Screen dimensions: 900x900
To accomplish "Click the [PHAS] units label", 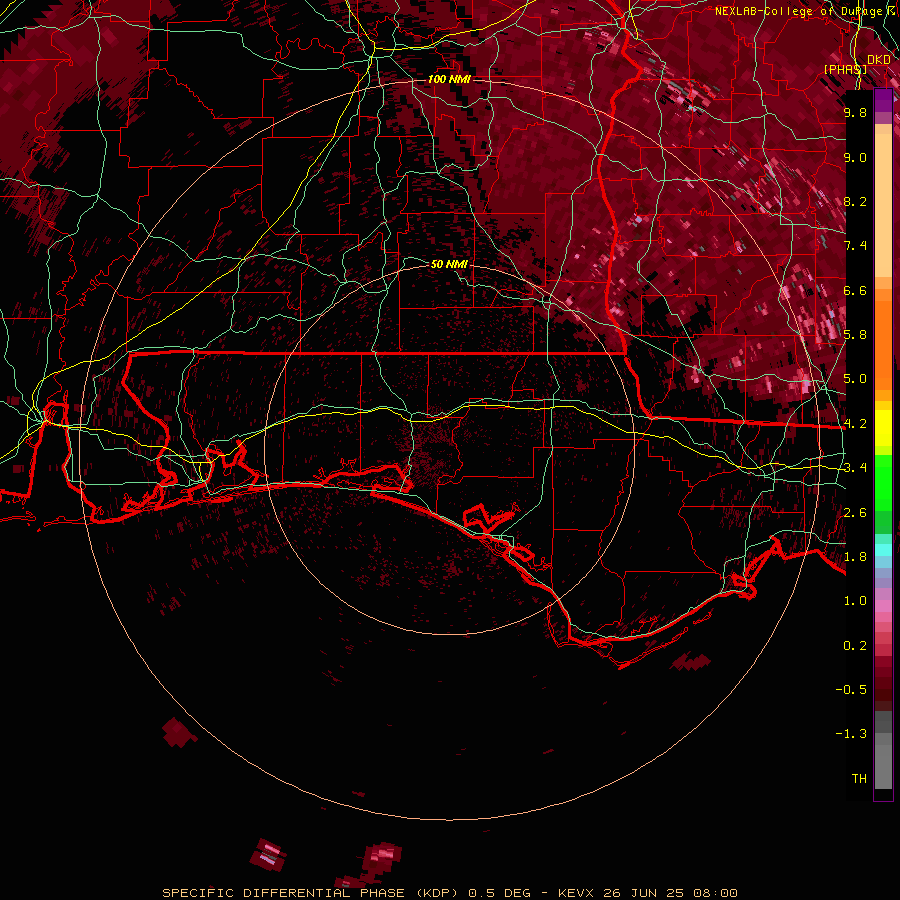I will click(845, 70).
